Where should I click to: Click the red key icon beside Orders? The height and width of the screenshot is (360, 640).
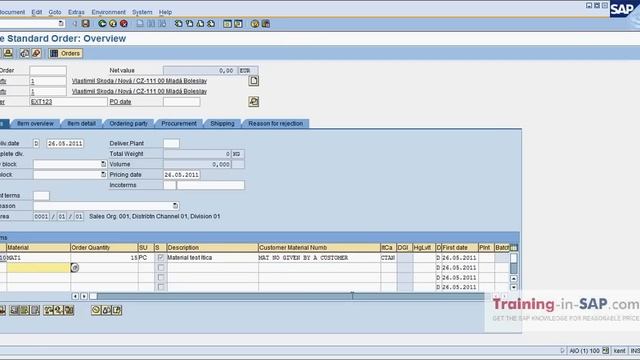(36, 53)
